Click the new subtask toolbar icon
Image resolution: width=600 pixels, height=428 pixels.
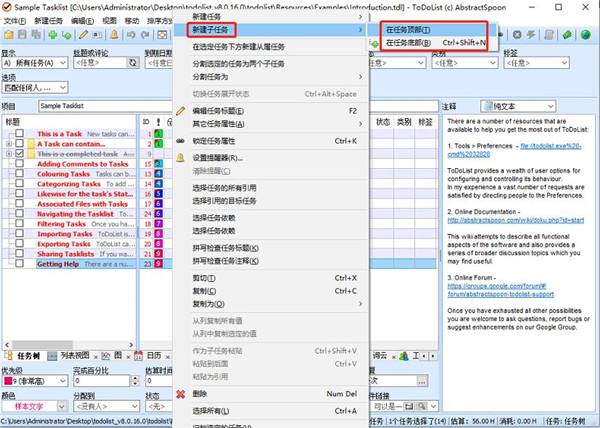click(x=67, y=35)
